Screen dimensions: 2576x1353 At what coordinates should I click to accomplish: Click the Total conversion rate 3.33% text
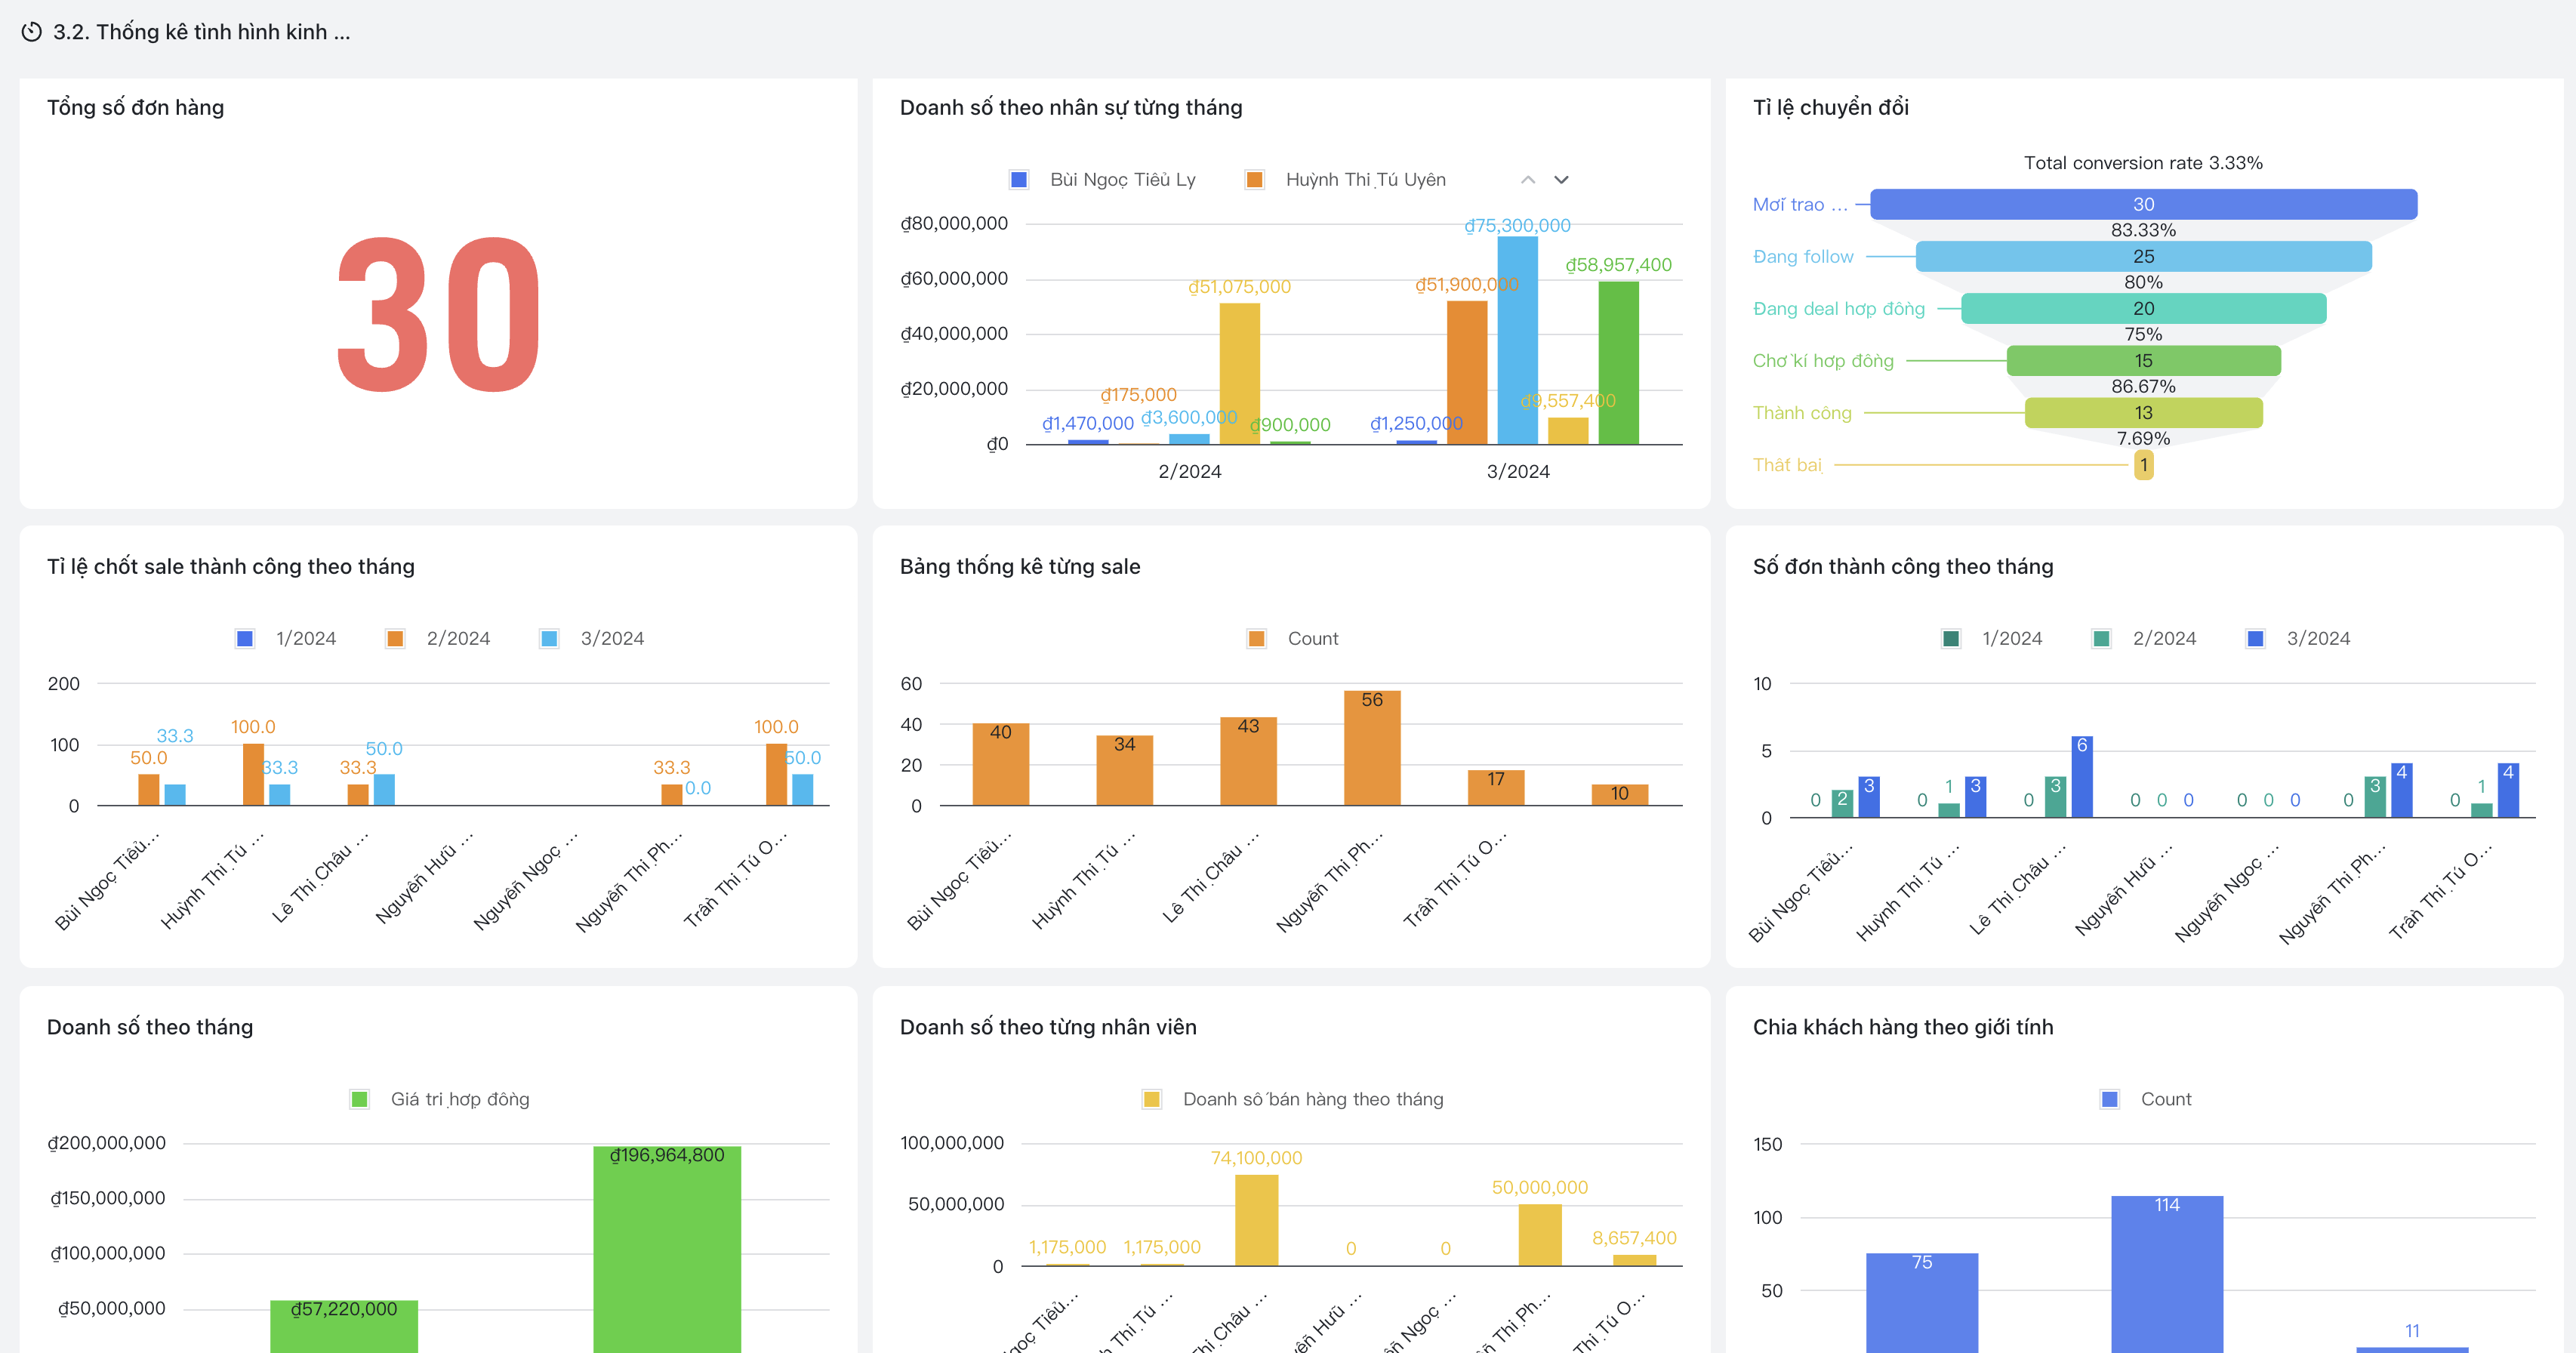[2143, 163]
